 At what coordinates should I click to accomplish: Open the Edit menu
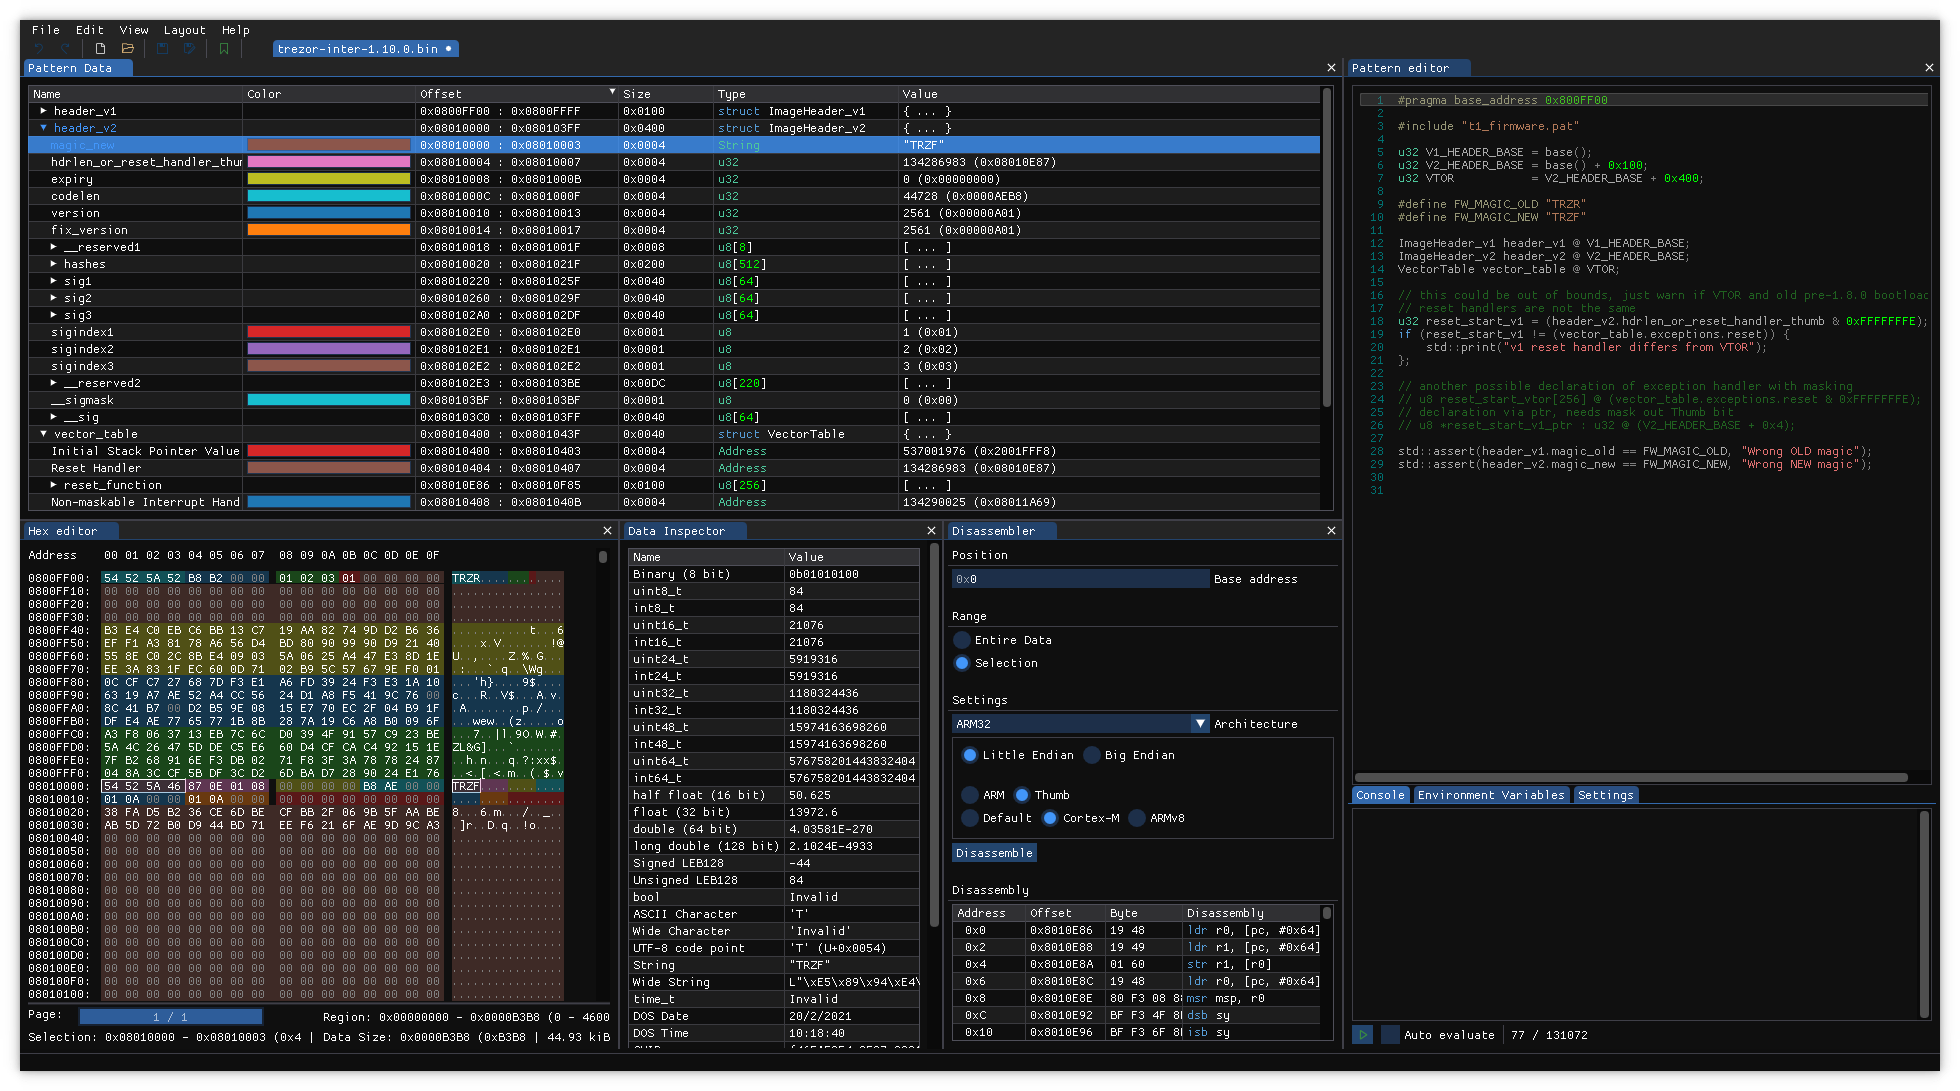coord(90,30)
